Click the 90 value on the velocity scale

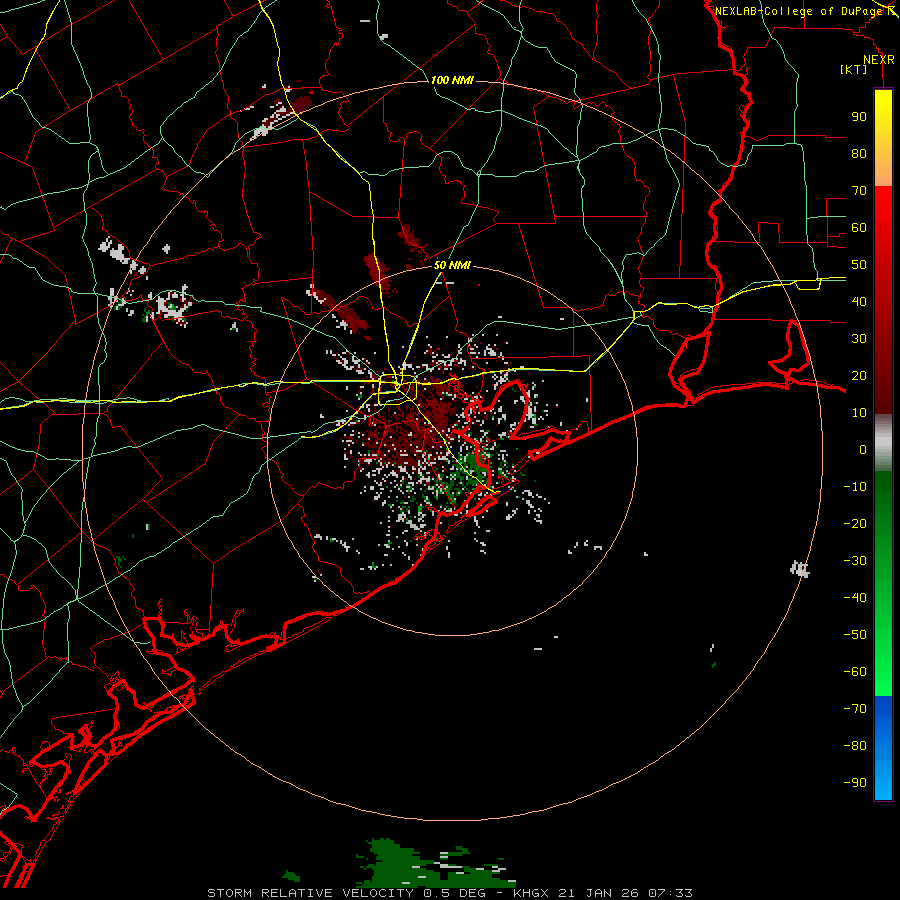[x=859, y=117]
